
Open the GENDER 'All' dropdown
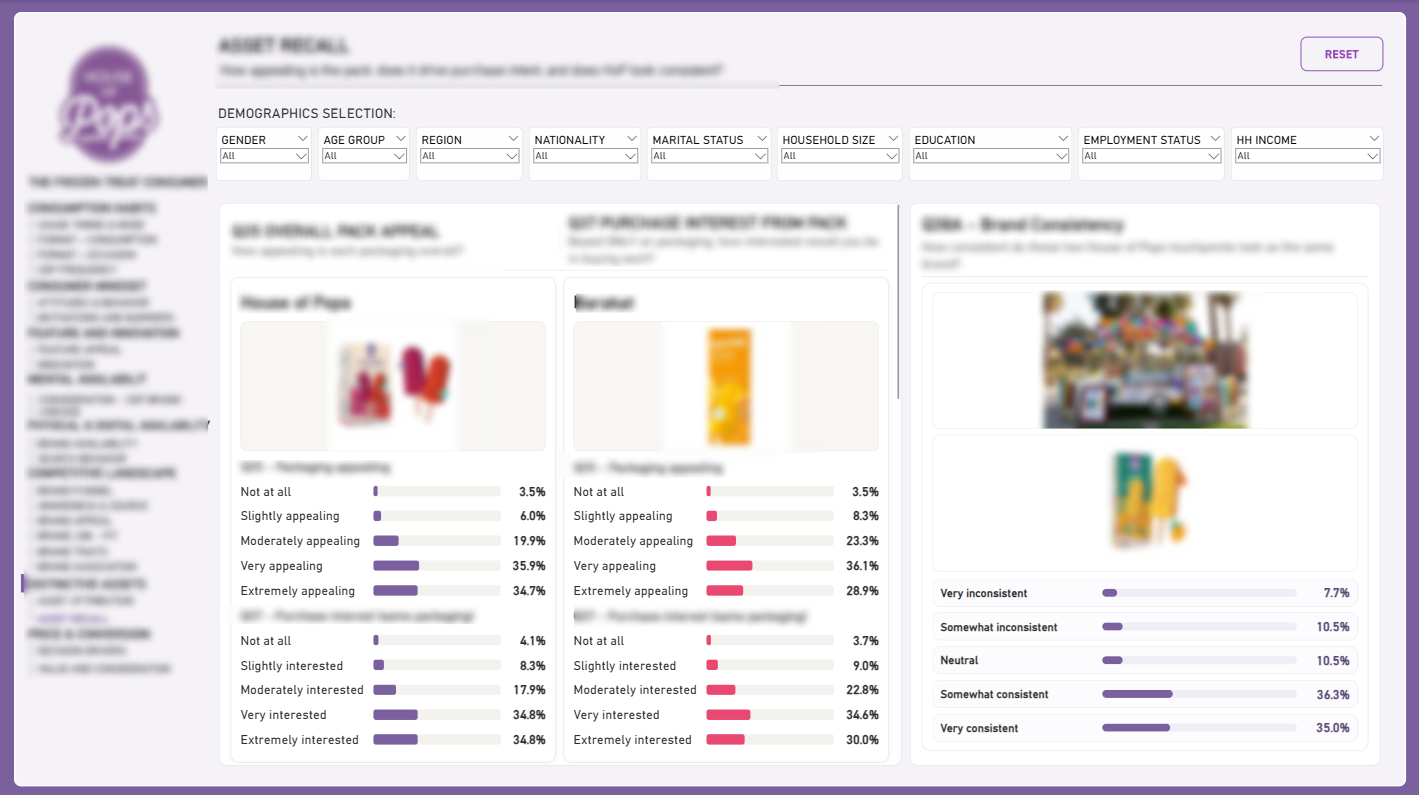pos(264,156)
